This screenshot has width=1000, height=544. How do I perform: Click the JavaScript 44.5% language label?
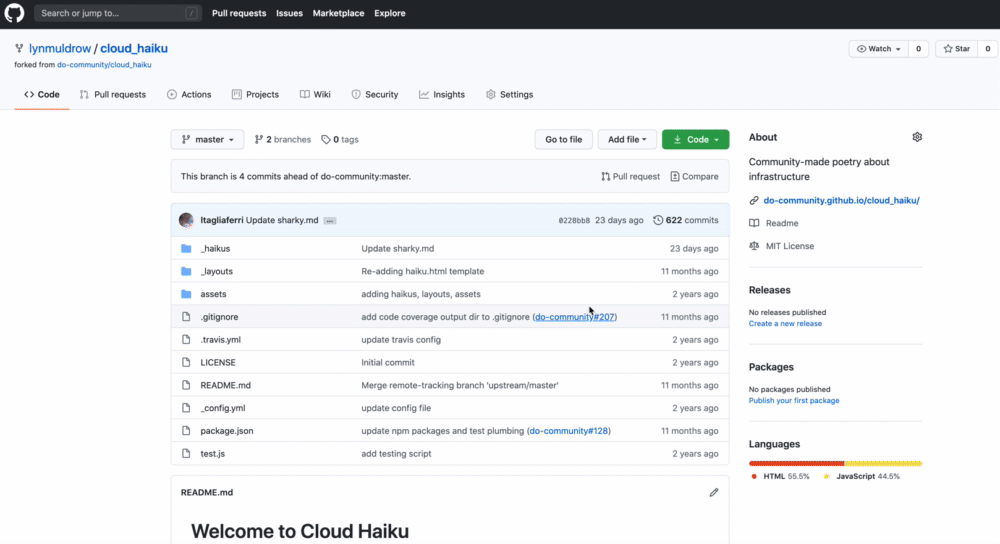click(862, 476)
